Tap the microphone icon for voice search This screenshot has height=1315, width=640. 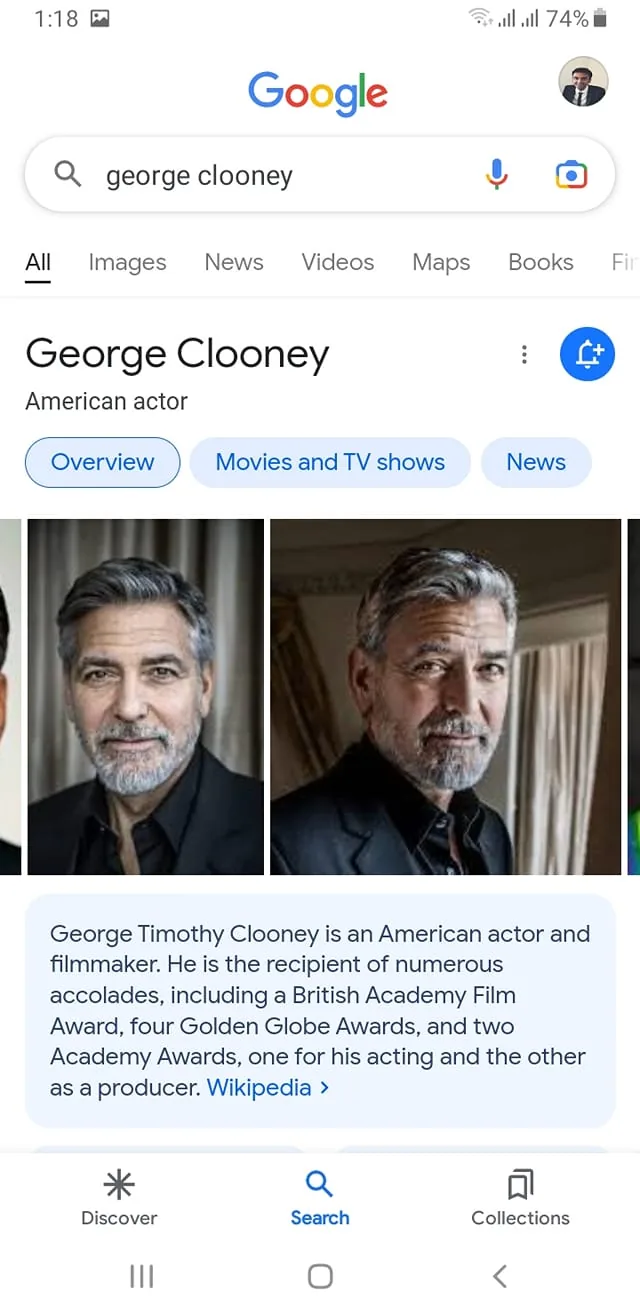click(x=495, y=174)
